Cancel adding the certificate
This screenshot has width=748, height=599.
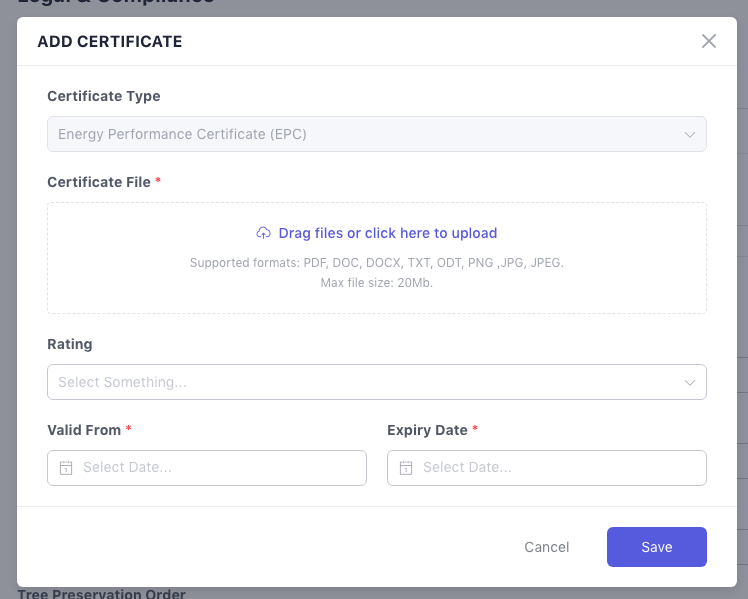coord(546,547)
